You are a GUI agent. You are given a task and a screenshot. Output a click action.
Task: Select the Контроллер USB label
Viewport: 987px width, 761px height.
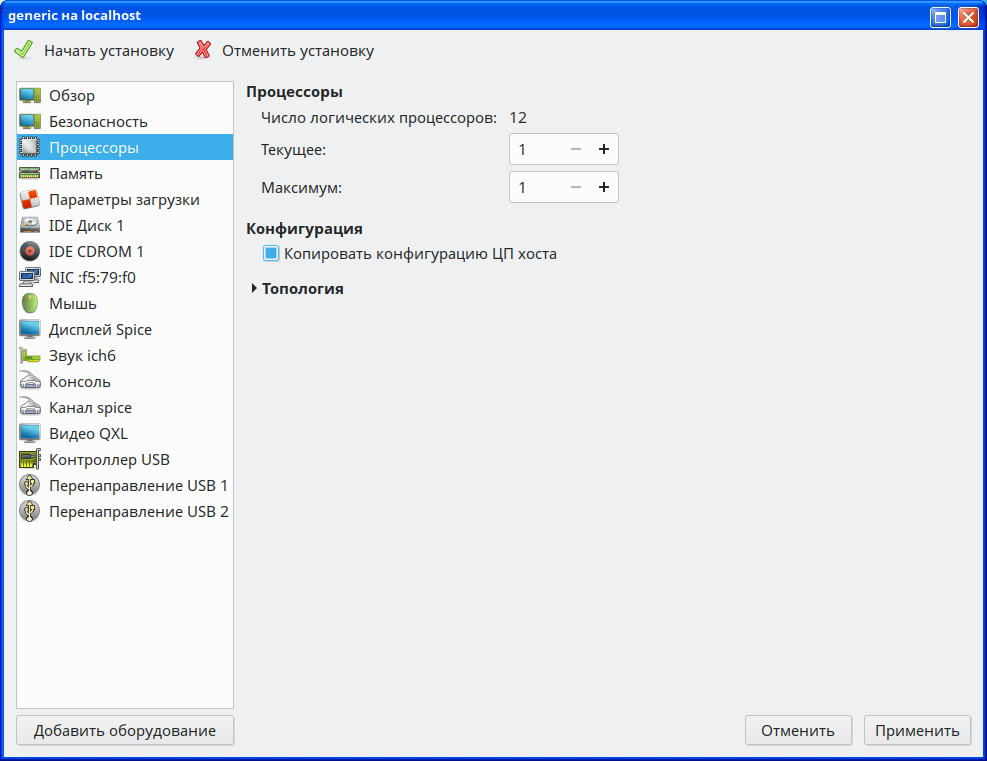(x=110, y=459)
